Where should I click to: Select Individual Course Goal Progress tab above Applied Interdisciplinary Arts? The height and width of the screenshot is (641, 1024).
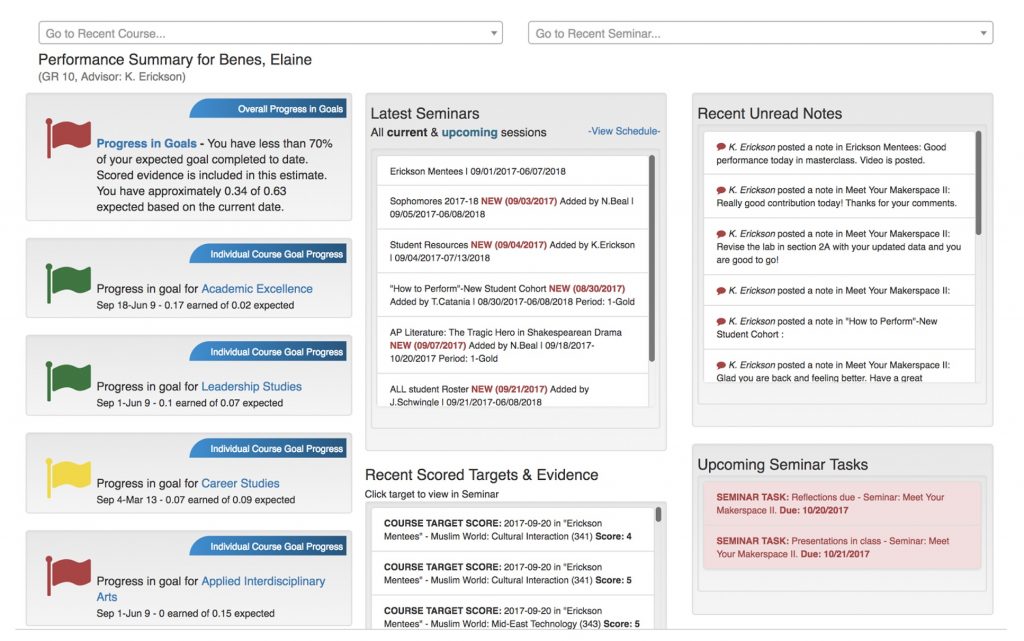[268, 546]
